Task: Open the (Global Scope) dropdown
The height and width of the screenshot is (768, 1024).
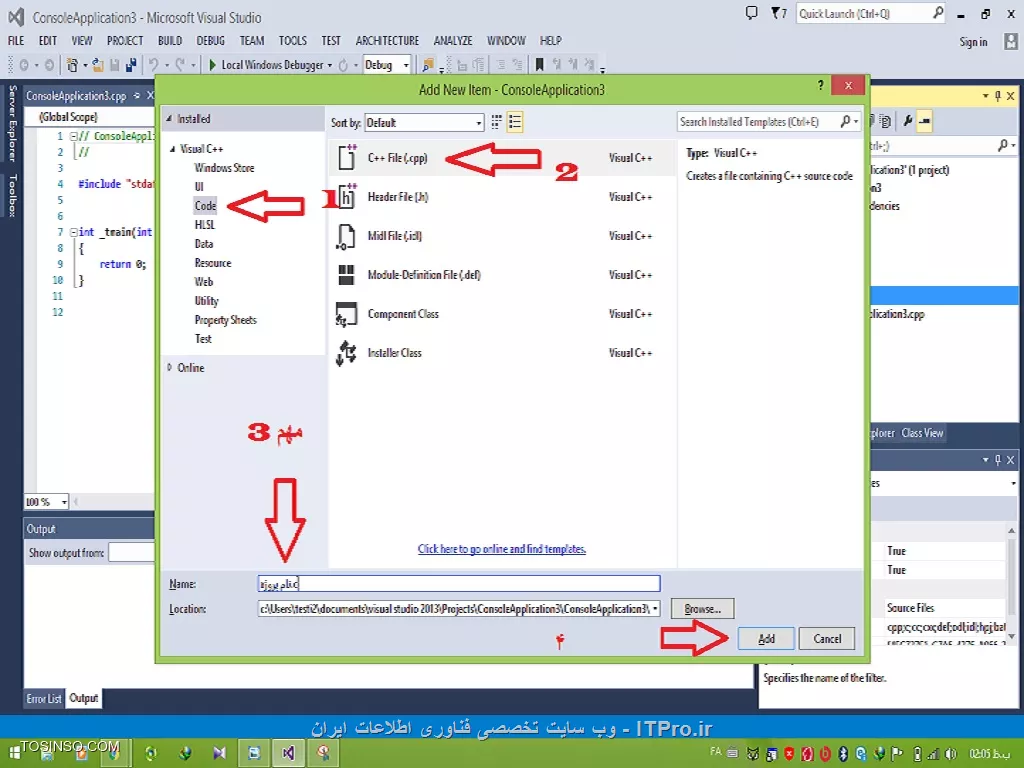Action: tap(89, 117)
